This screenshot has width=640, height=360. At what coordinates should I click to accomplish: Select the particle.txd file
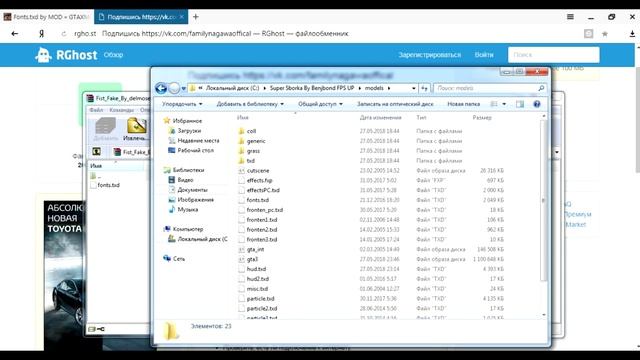click(x=260, y=299)
